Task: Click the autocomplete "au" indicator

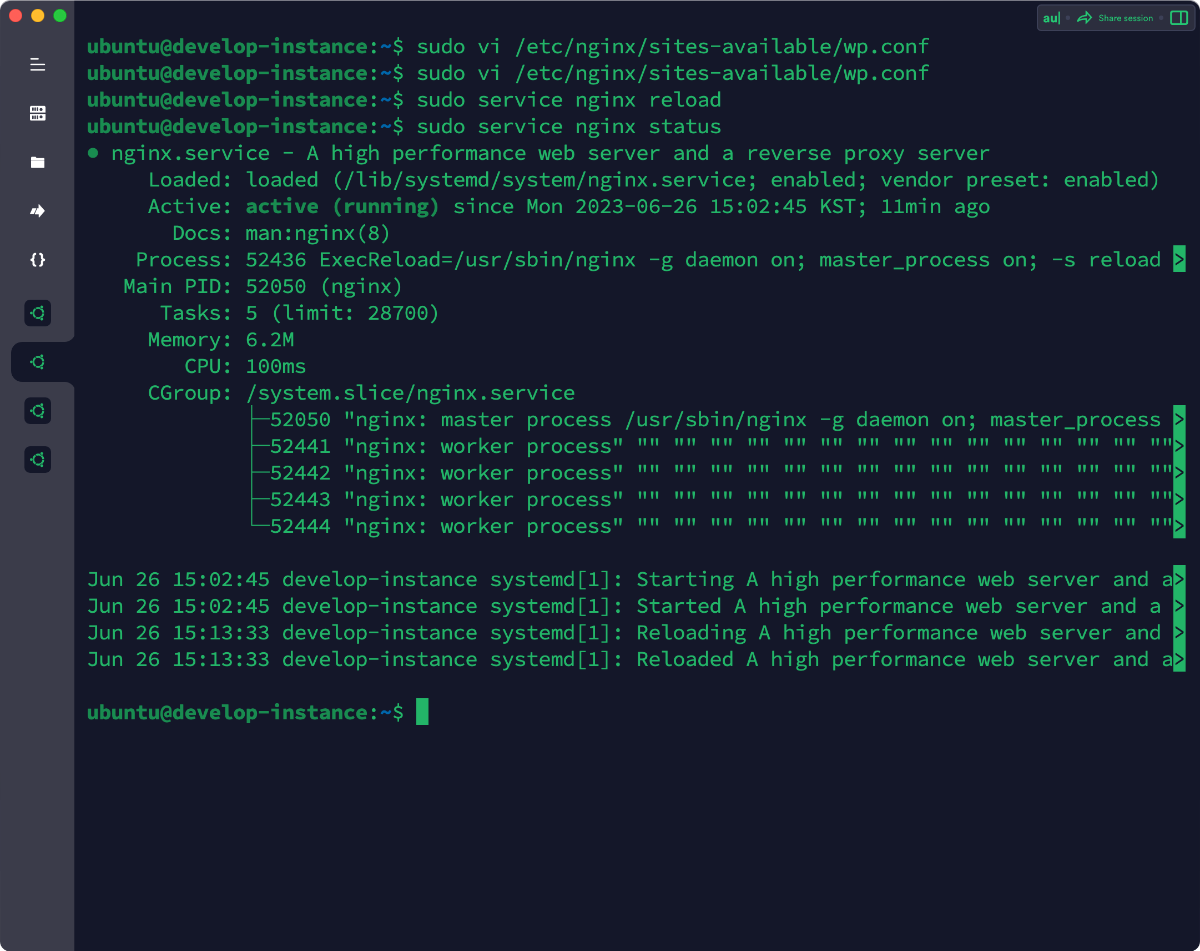Action: [x=1051, y=18]
